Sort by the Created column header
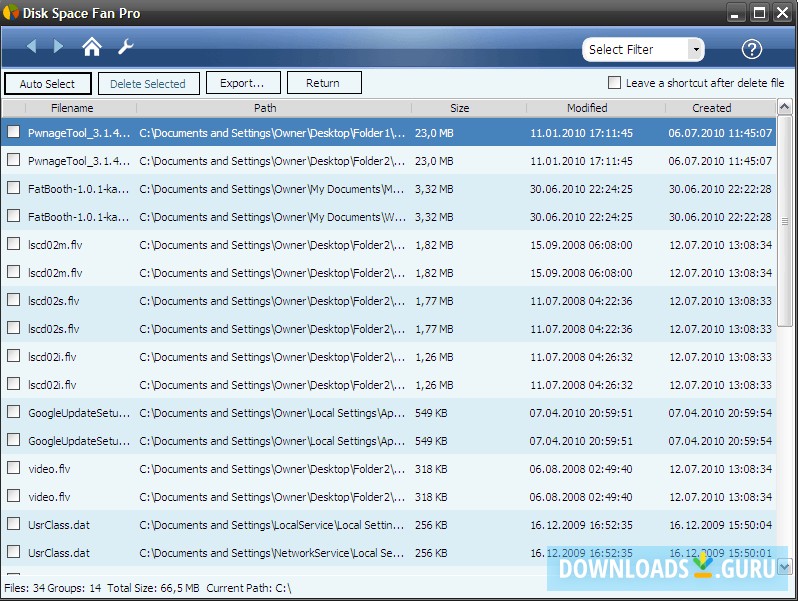 point(711,108)
